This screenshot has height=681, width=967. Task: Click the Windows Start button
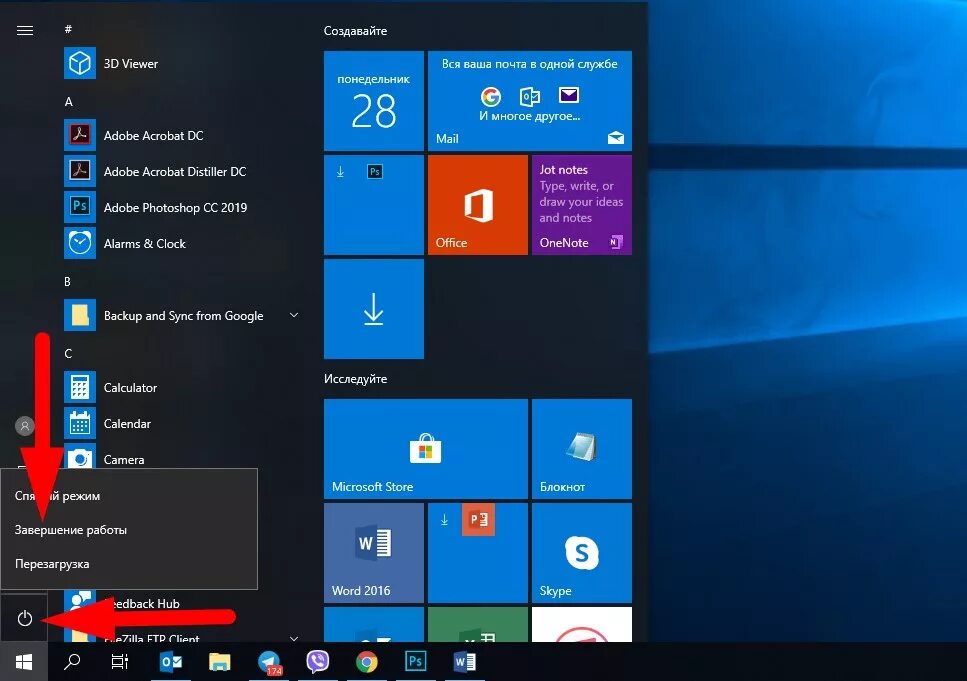pyautogui.click(x=23, y=662)
